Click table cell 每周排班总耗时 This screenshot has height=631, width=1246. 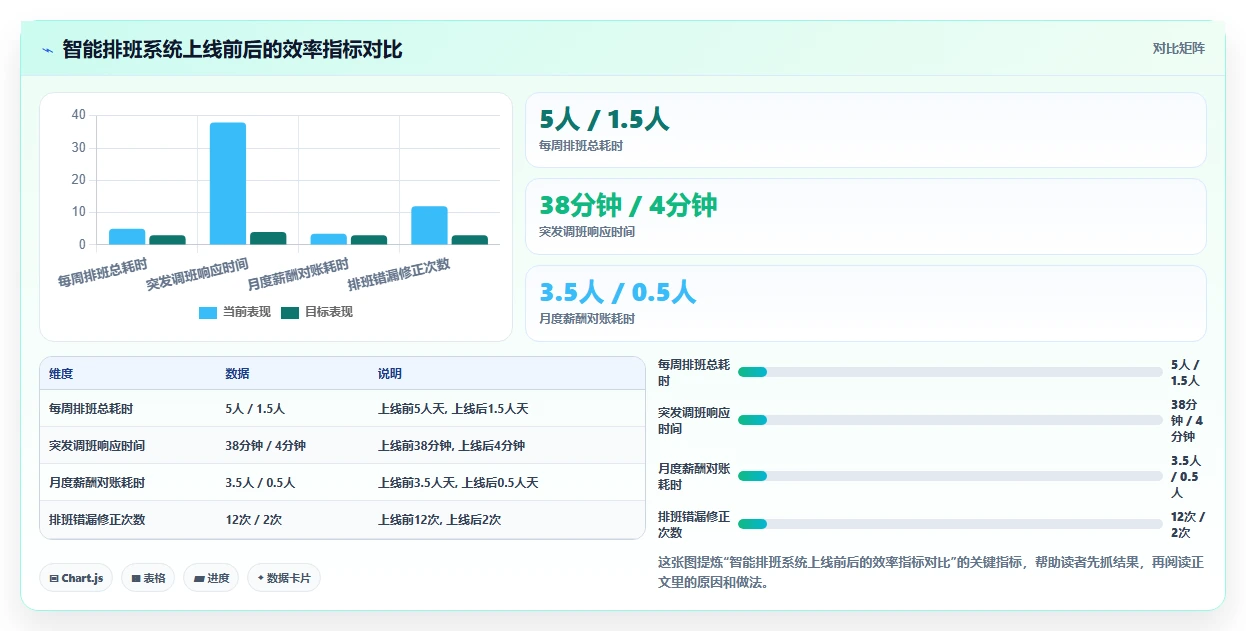pyautogui.click(x=91, y=409)
